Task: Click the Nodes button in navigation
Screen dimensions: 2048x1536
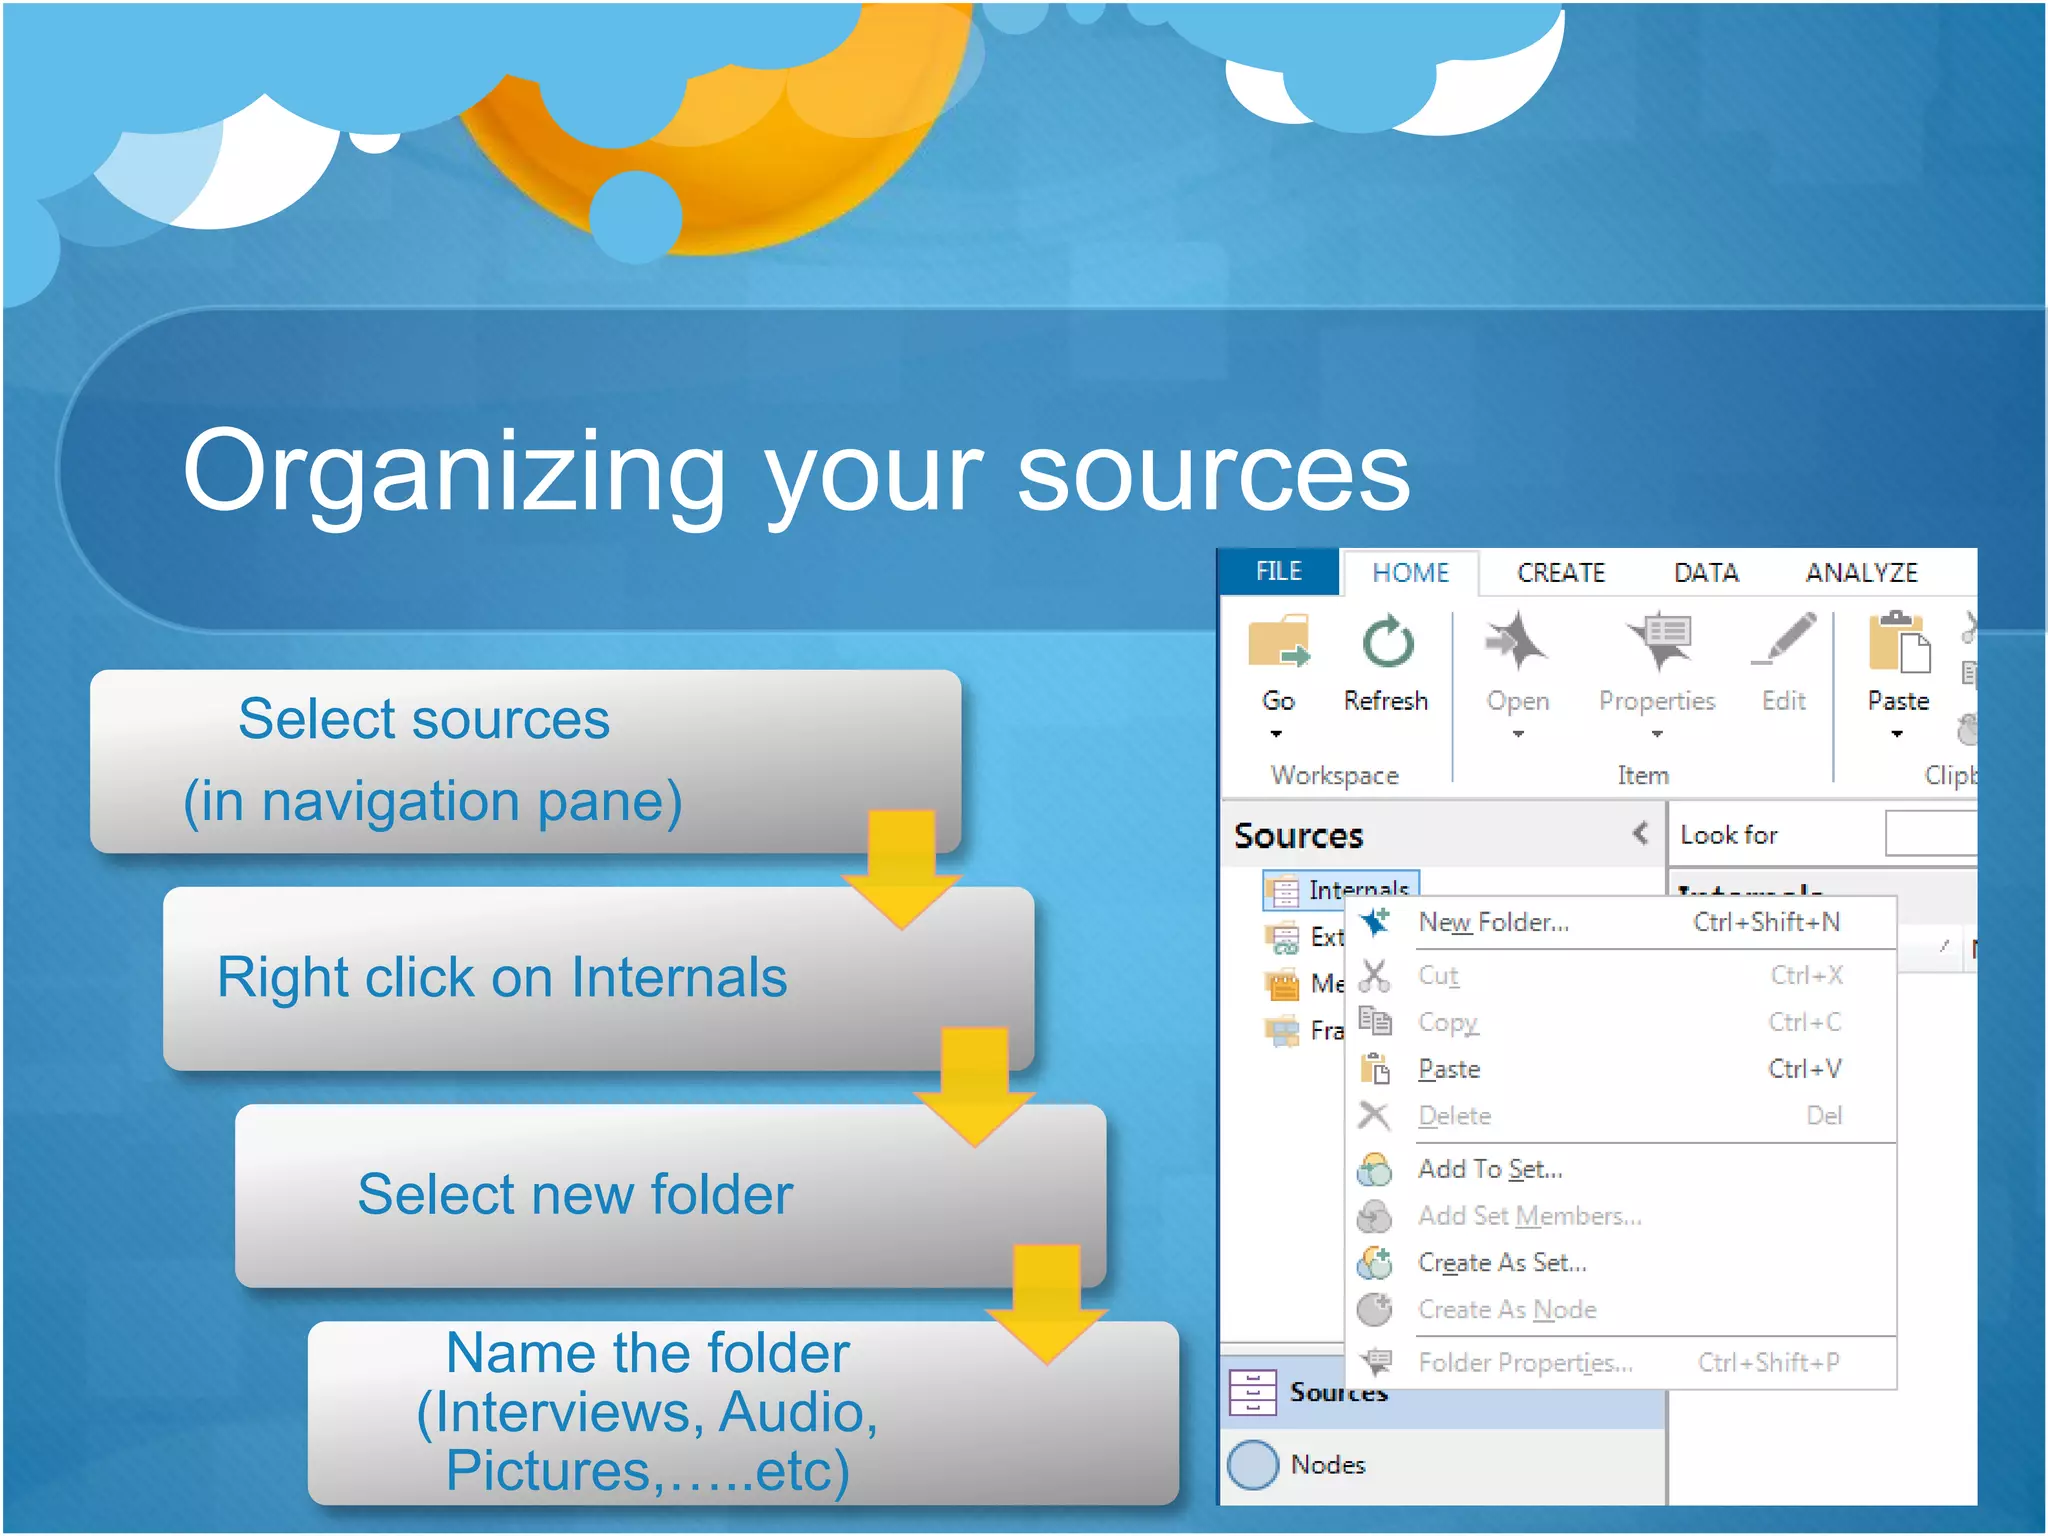Action: (x=1443, y=1465)
